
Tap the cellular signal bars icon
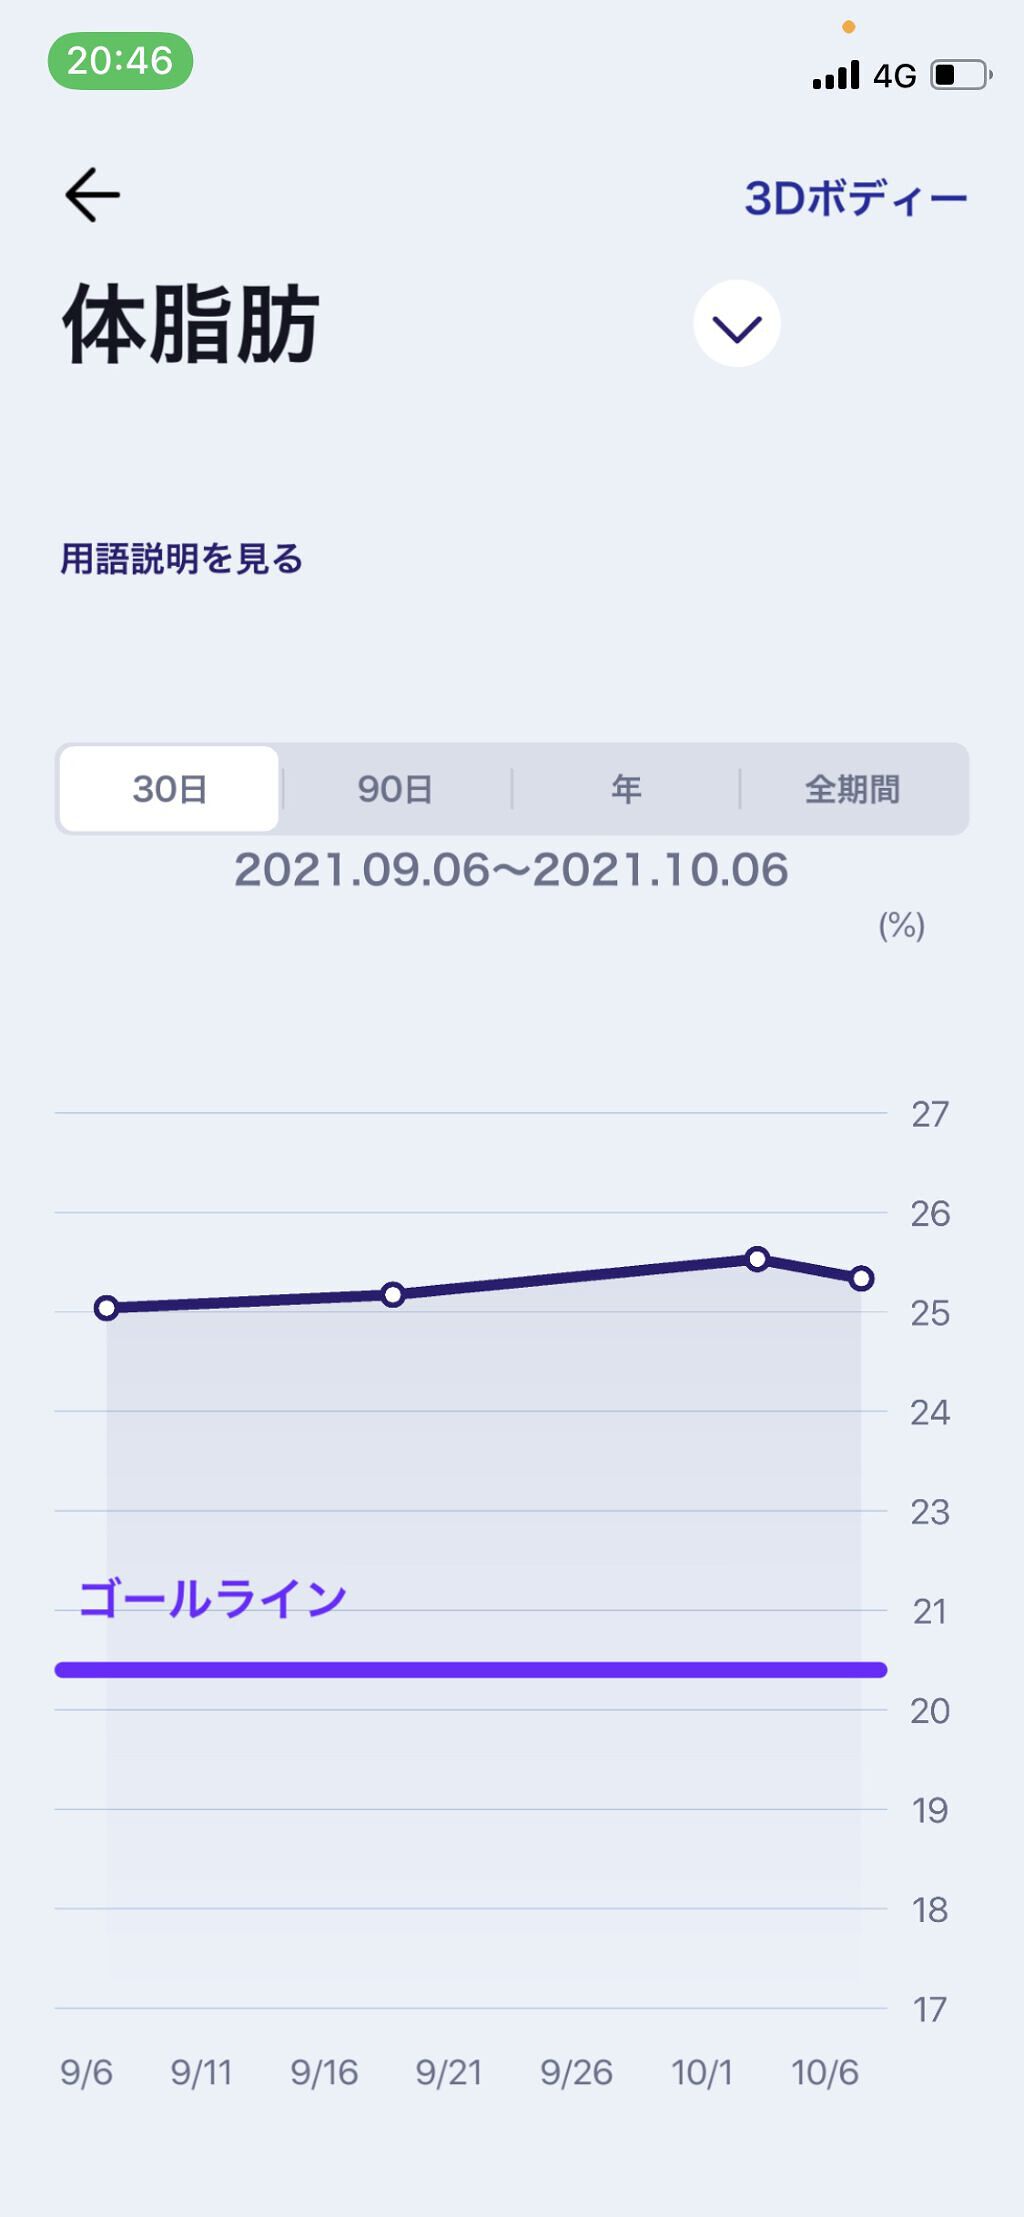[835, 75]
